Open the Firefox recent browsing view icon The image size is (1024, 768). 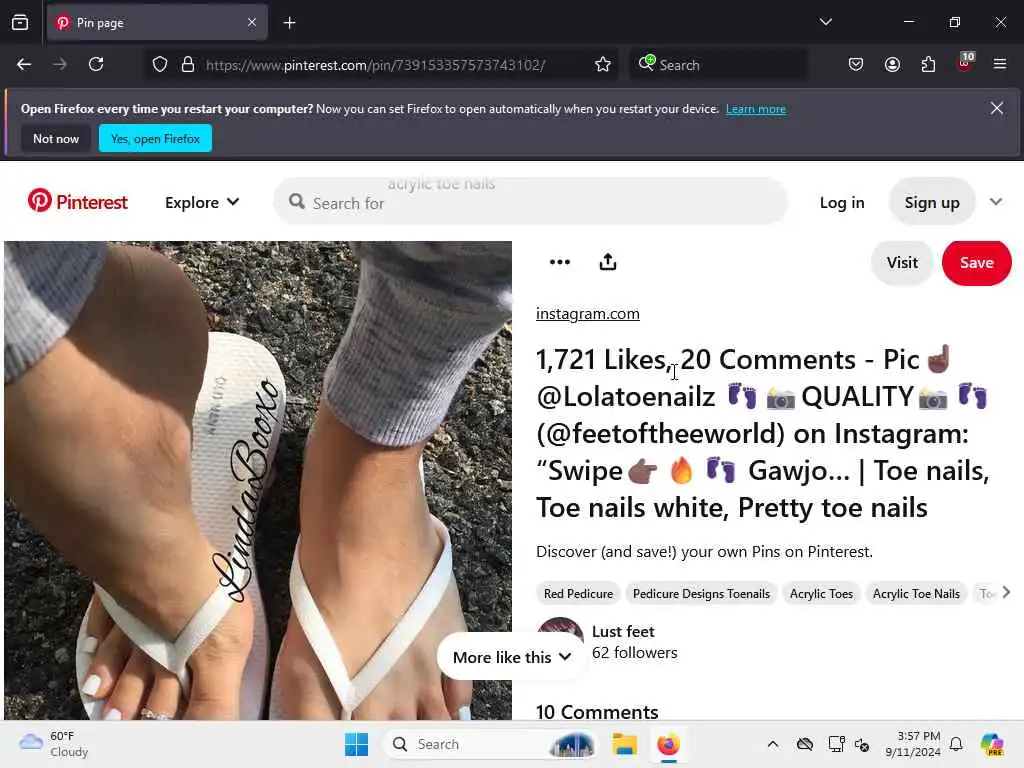20,23
